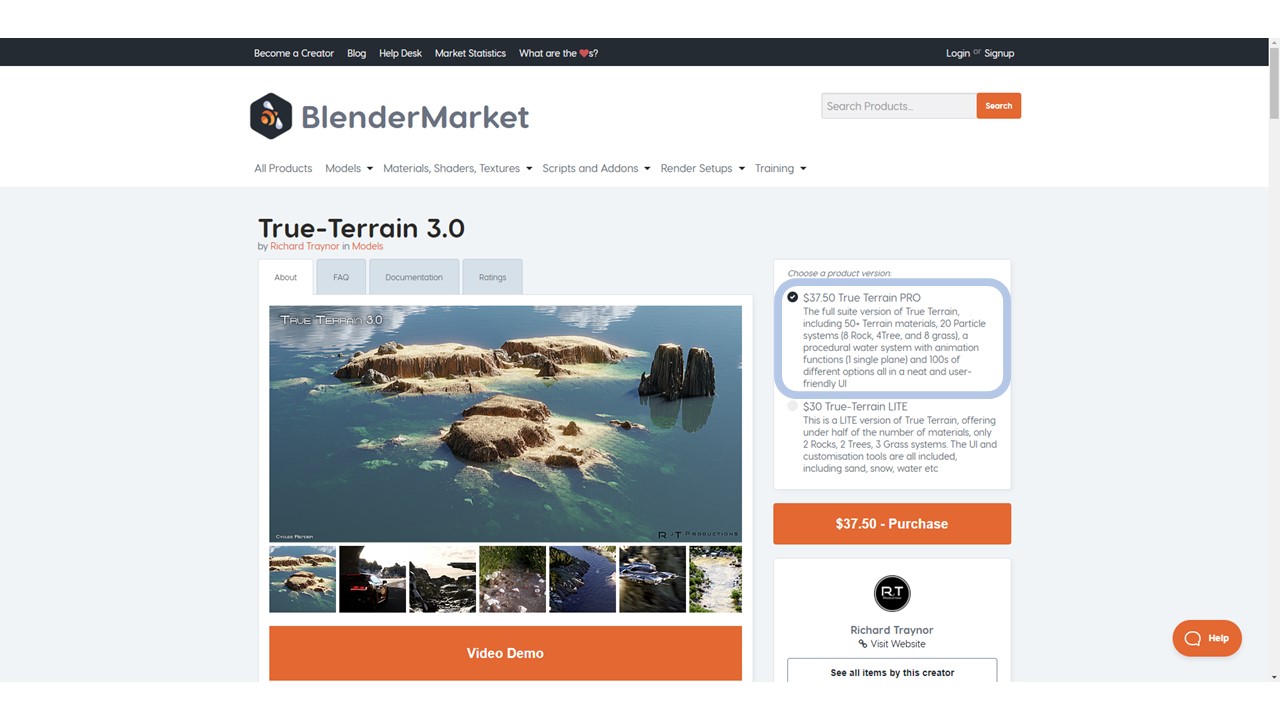Open the Help Desk link
The image size is (1280, 720).
[x=400, y=53]
